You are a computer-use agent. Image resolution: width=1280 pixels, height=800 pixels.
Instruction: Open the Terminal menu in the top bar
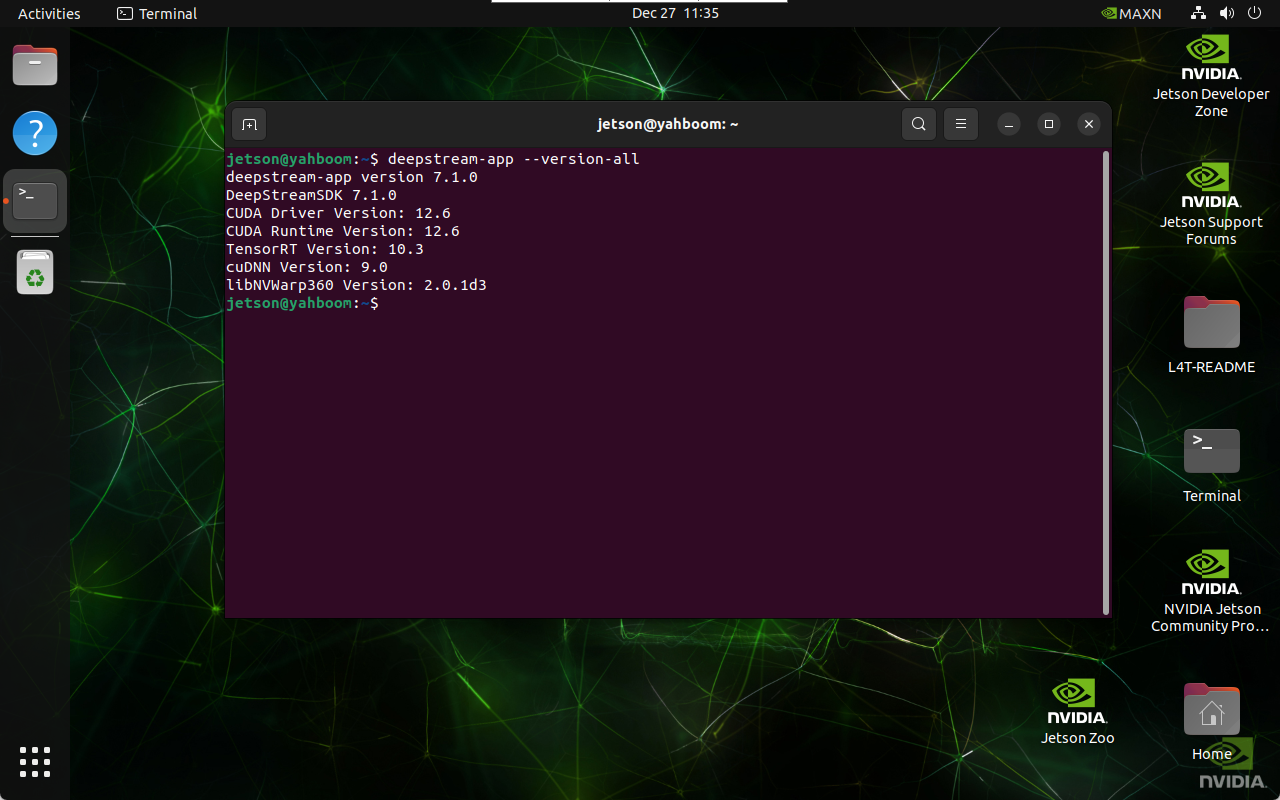coord(156,13)
